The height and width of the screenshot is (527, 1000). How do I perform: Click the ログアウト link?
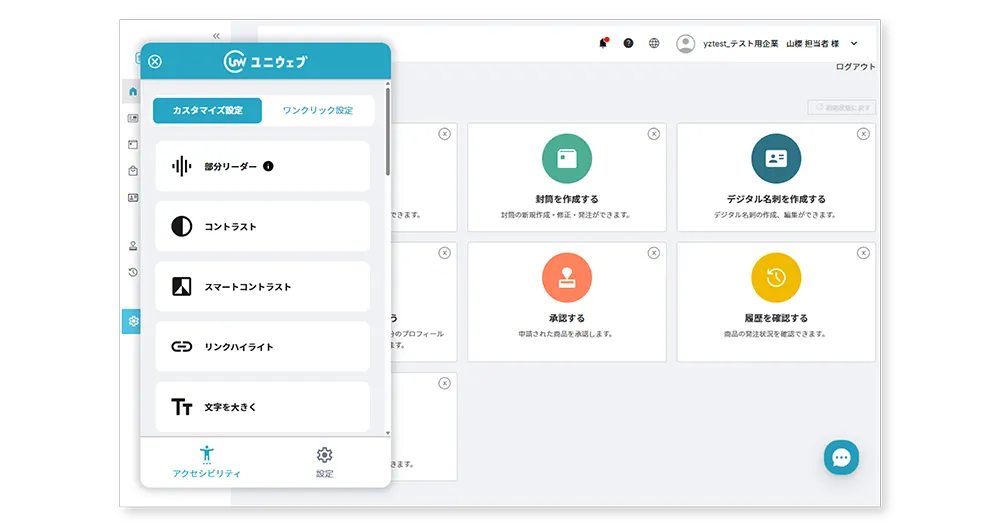pos(855,66)
